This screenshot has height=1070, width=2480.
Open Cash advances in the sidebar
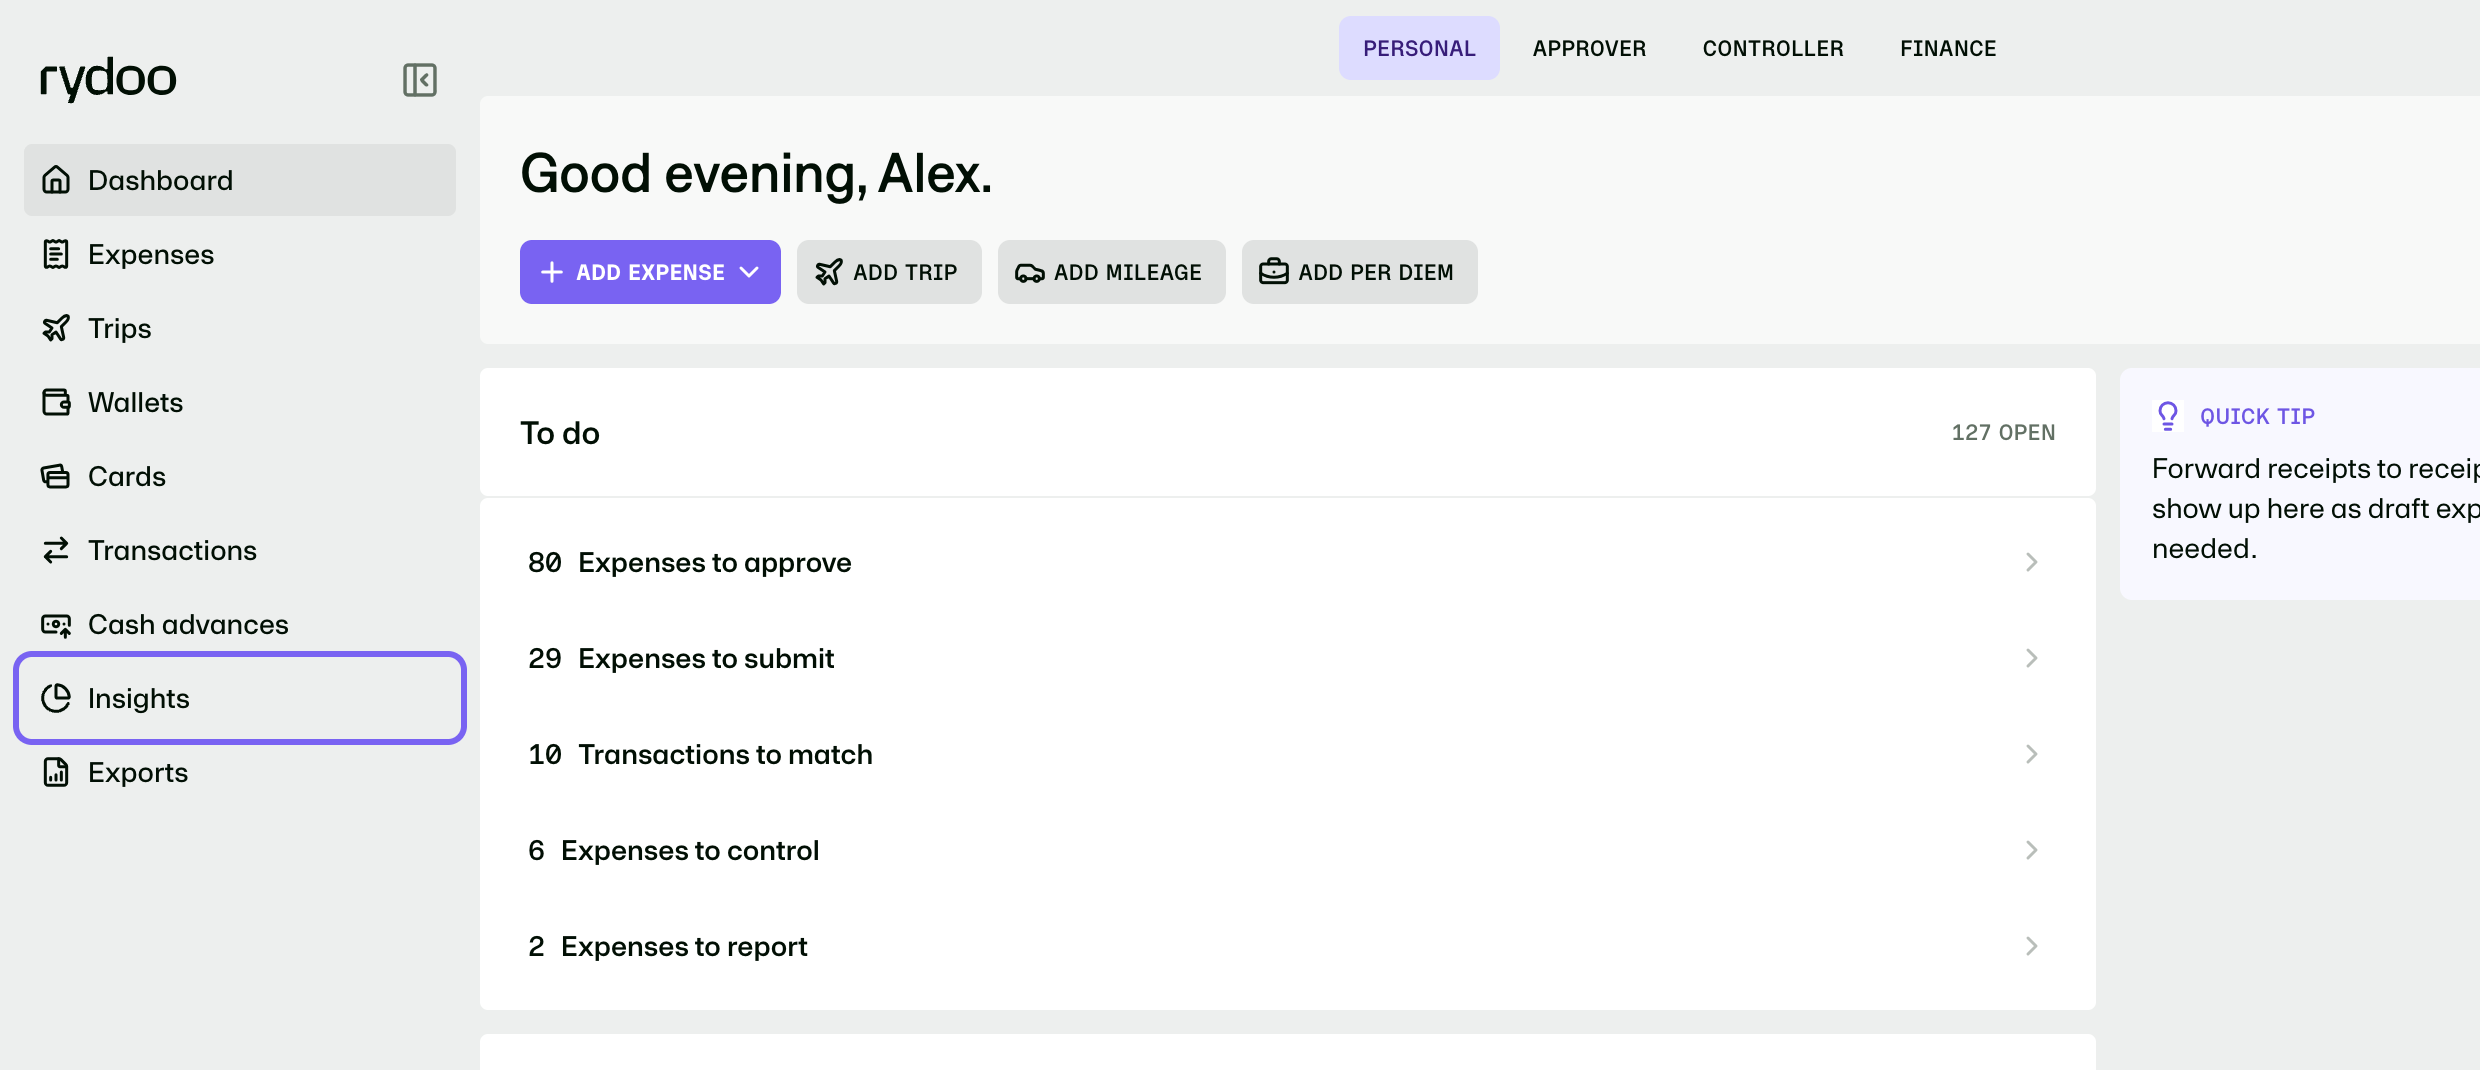(240, 624)
